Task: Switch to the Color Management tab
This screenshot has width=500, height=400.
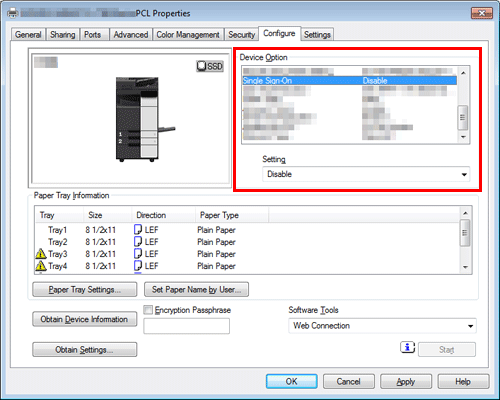Action: point(188,34)
